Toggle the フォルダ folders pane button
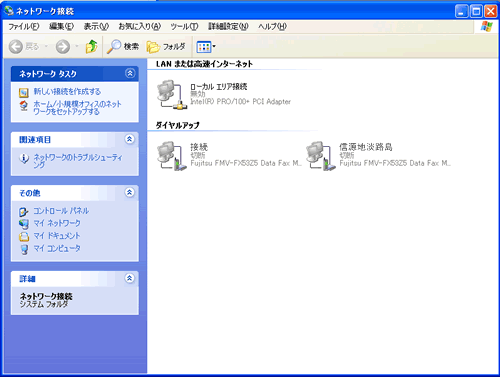The height and width of the screenshot is (377, 500). coord(166,47)
